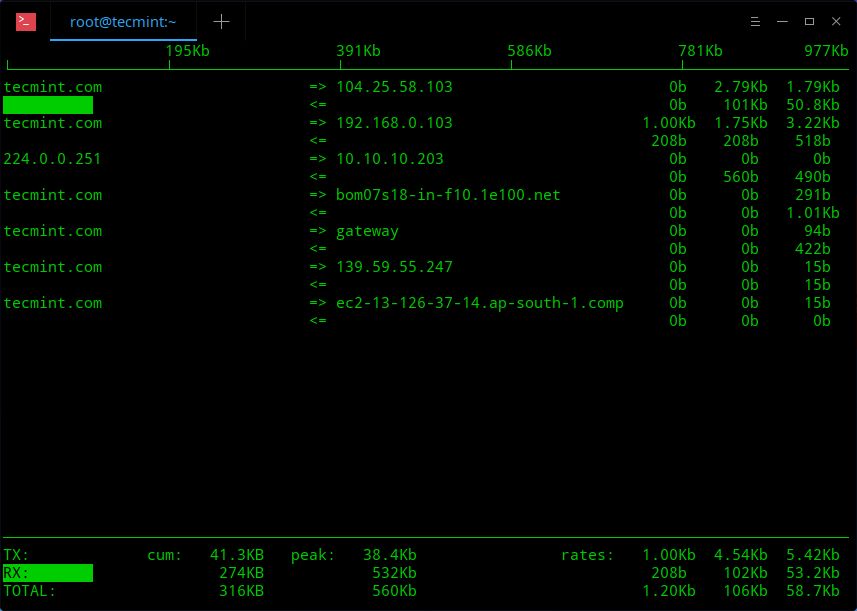Screen dimensions: 857x611
Task: Select the root@tecmint:~ tab
Action: click(x=123, y=22)
